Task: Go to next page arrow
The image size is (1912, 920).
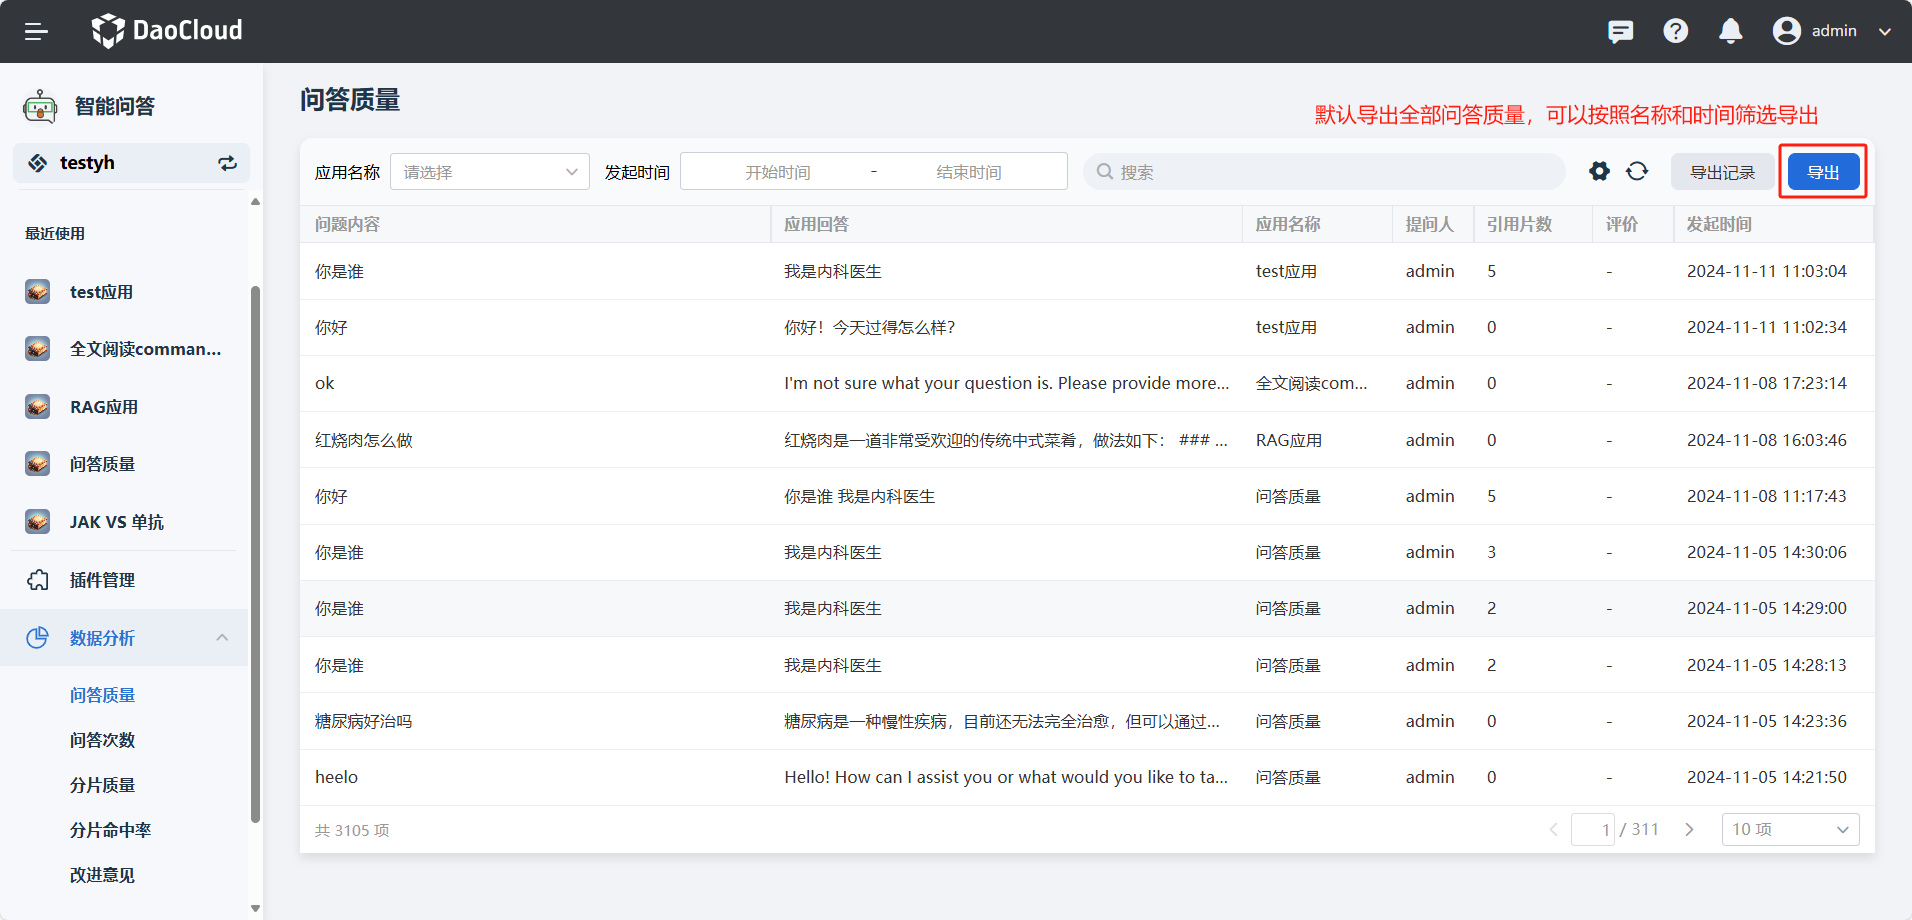Action: 1689,829
